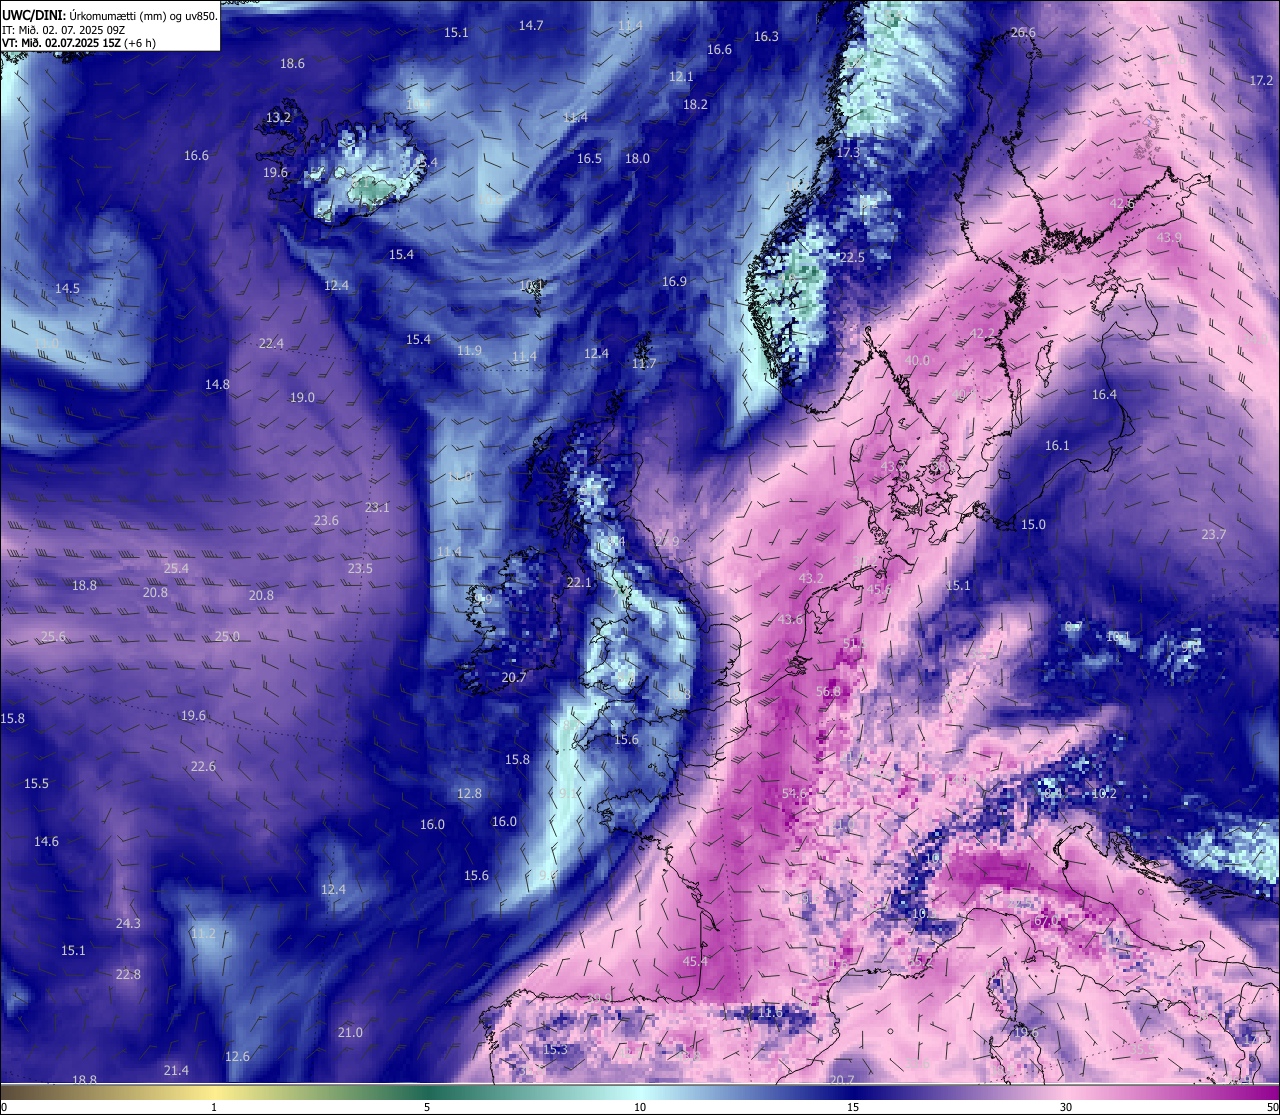This screenshot has width=1280, height=1115.
Task: Click the 'UWC/DINI: Úrkomumætti (mm) og uv850.' title
Action: pyautogui.click(x=109, y=15)
